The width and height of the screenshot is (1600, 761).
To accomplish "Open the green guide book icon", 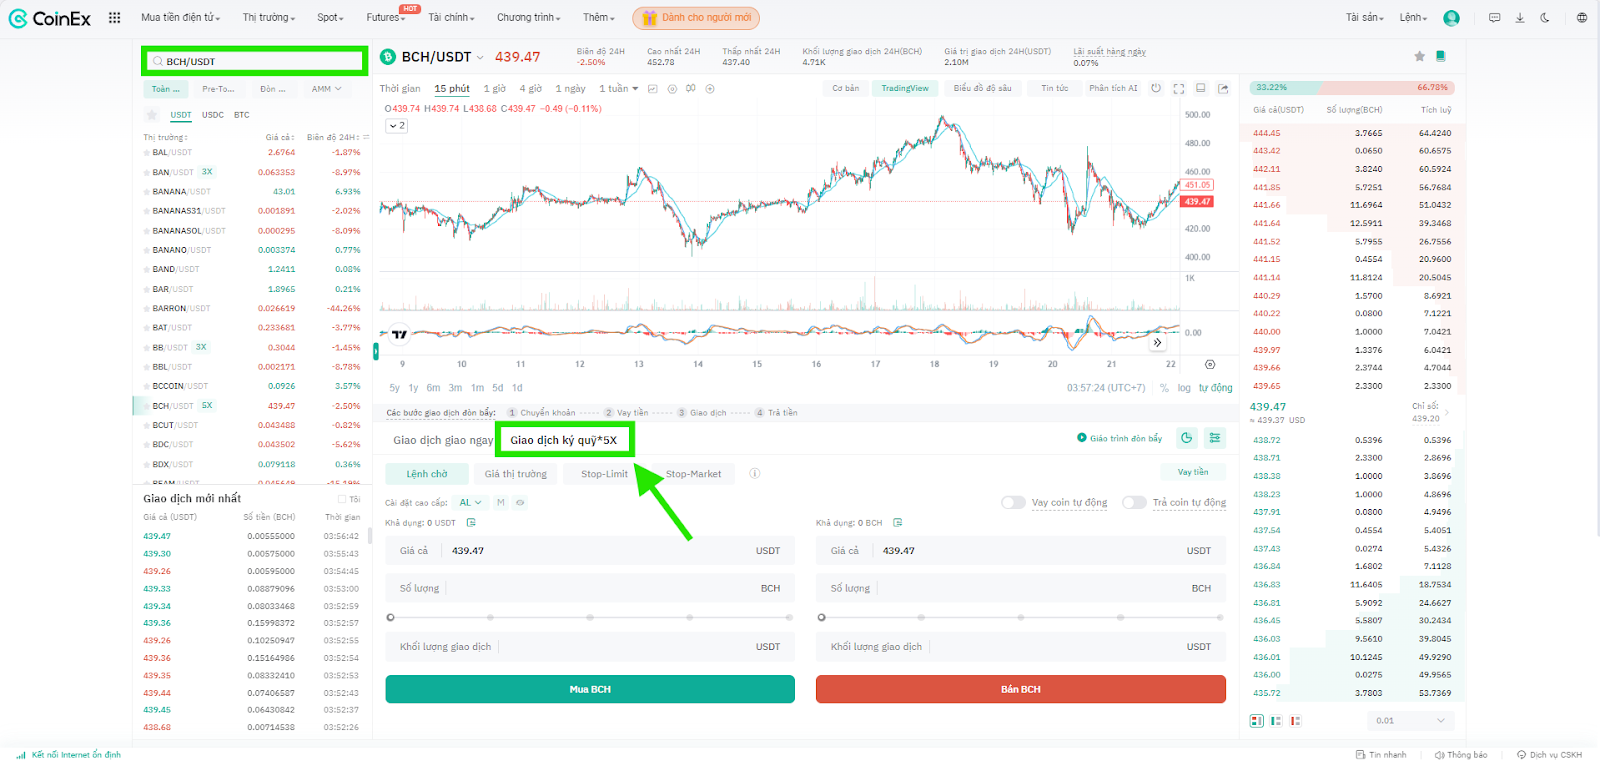I will [1441, 56].
